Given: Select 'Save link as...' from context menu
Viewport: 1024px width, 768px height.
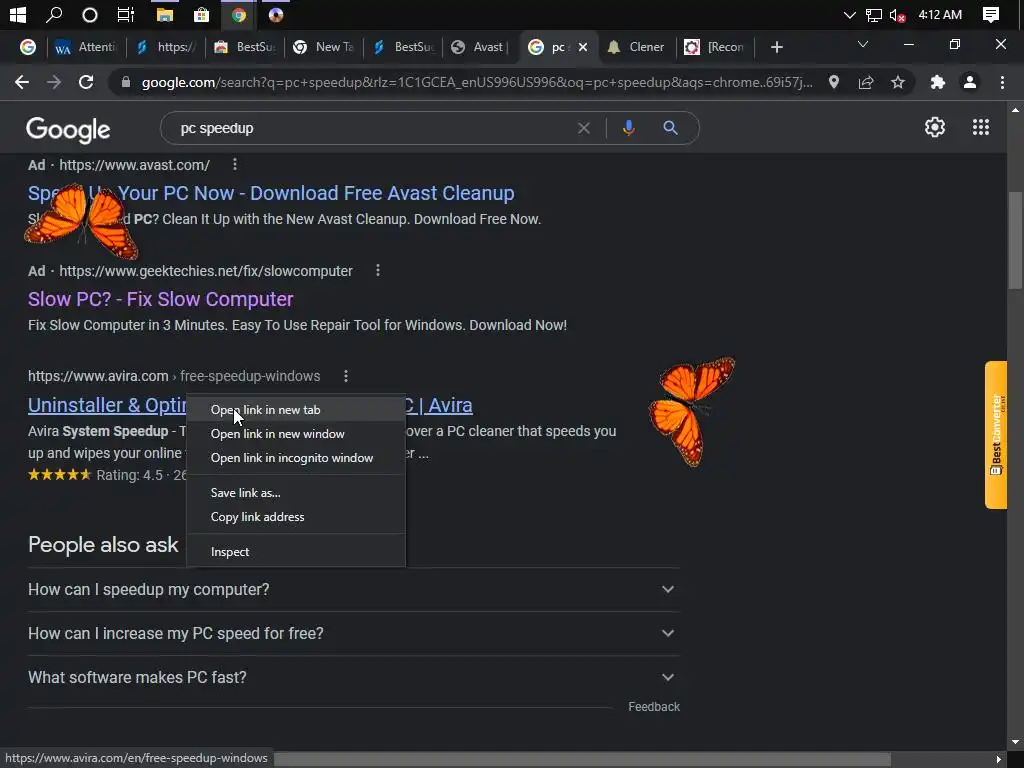Looking at the screenshot, I should pos(296,493).
